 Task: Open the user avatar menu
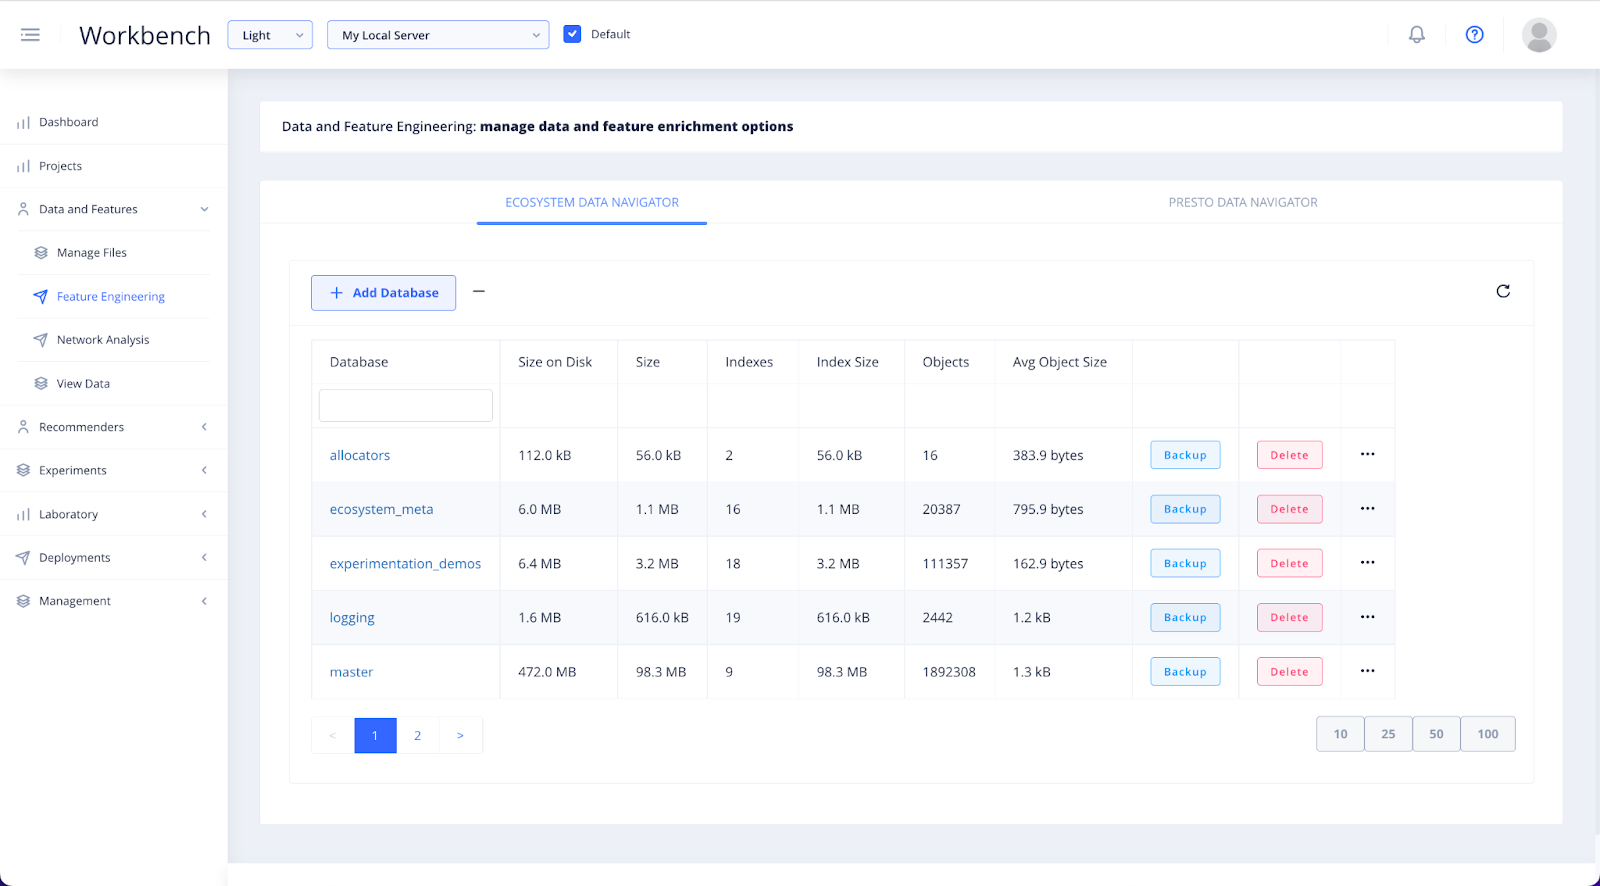click(x=1539, y=35)
